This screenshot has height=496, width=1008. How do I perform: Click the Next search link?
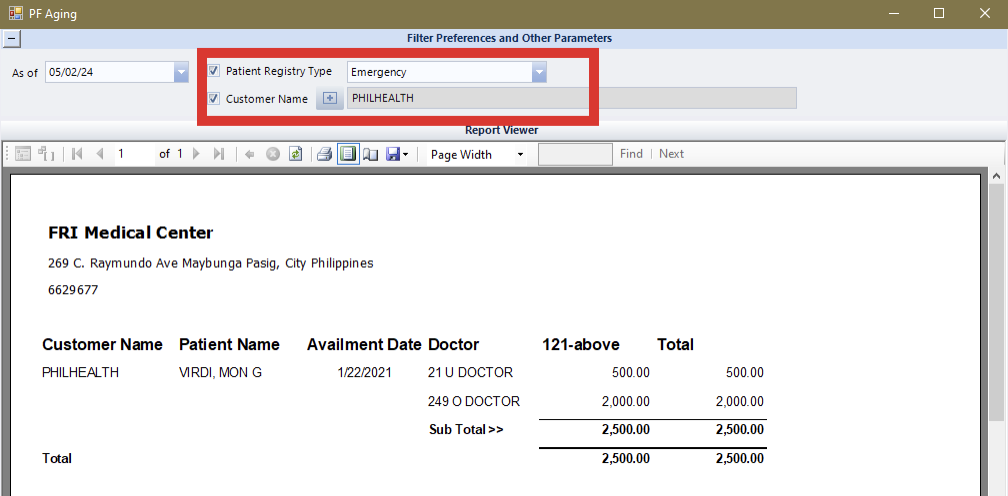(x=671, y=154)
